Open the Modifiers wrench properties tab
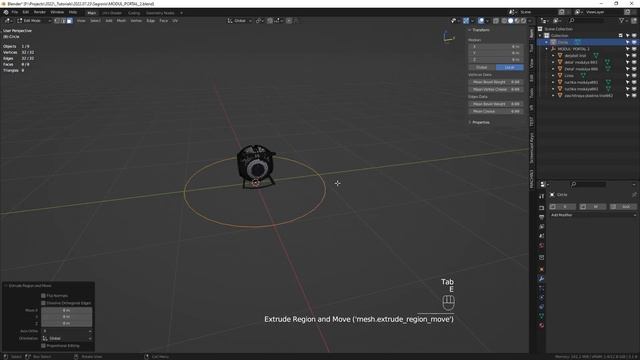This screenshot has height=360, width=640. click(541, 279)
